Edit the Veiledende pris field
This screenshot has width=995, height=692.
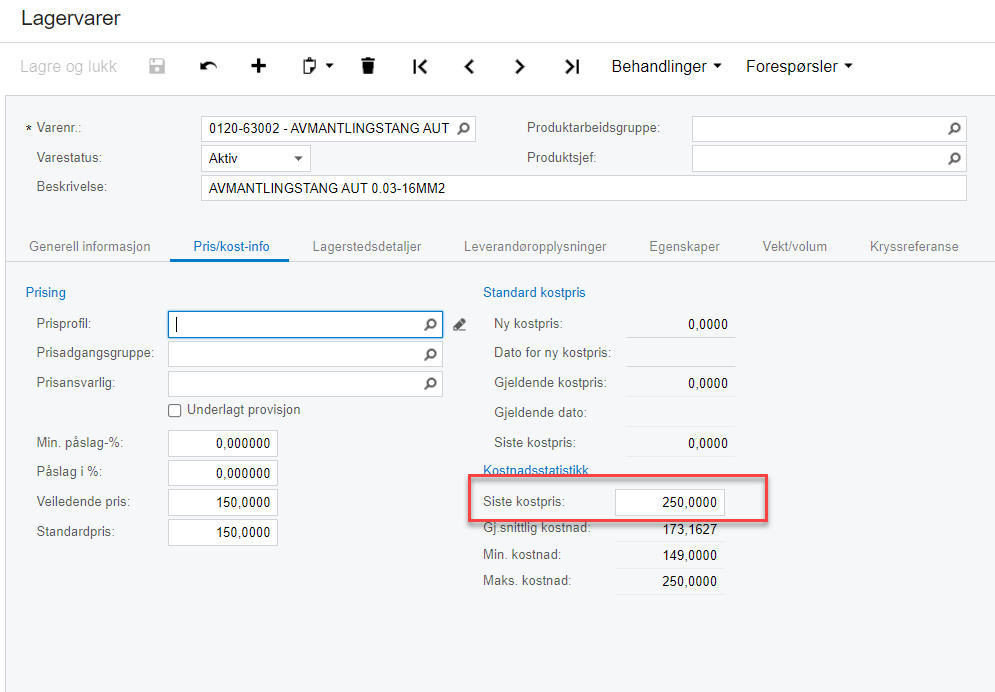223,502
